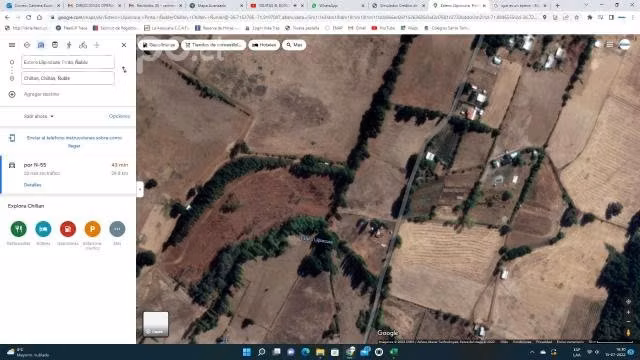Swap origin and destination with reverse arrows
640x360 pixels.
(124, 70)
